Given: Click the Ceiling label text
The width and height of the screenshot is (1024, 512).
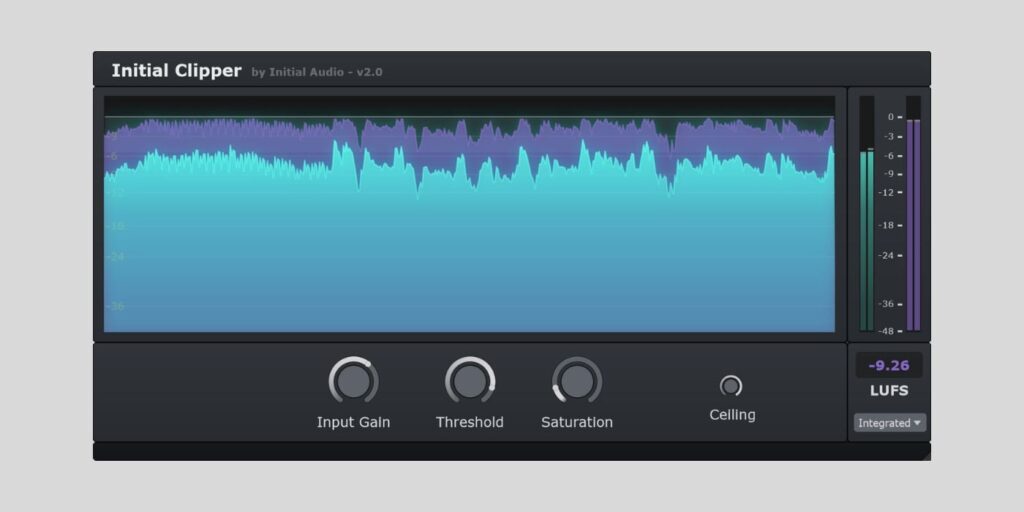Looking at the screenshot, I should [732, 415].
